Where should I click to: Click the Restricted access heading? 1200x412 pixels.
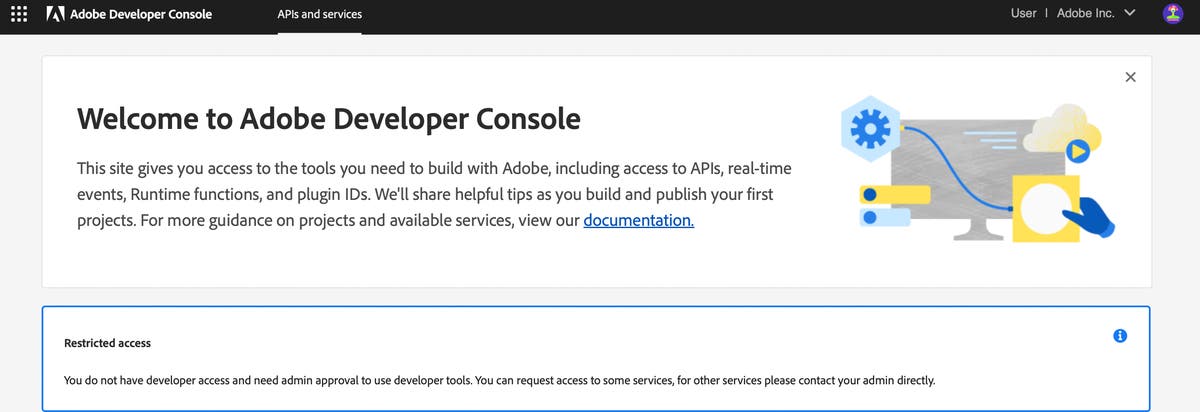[107, 343]
